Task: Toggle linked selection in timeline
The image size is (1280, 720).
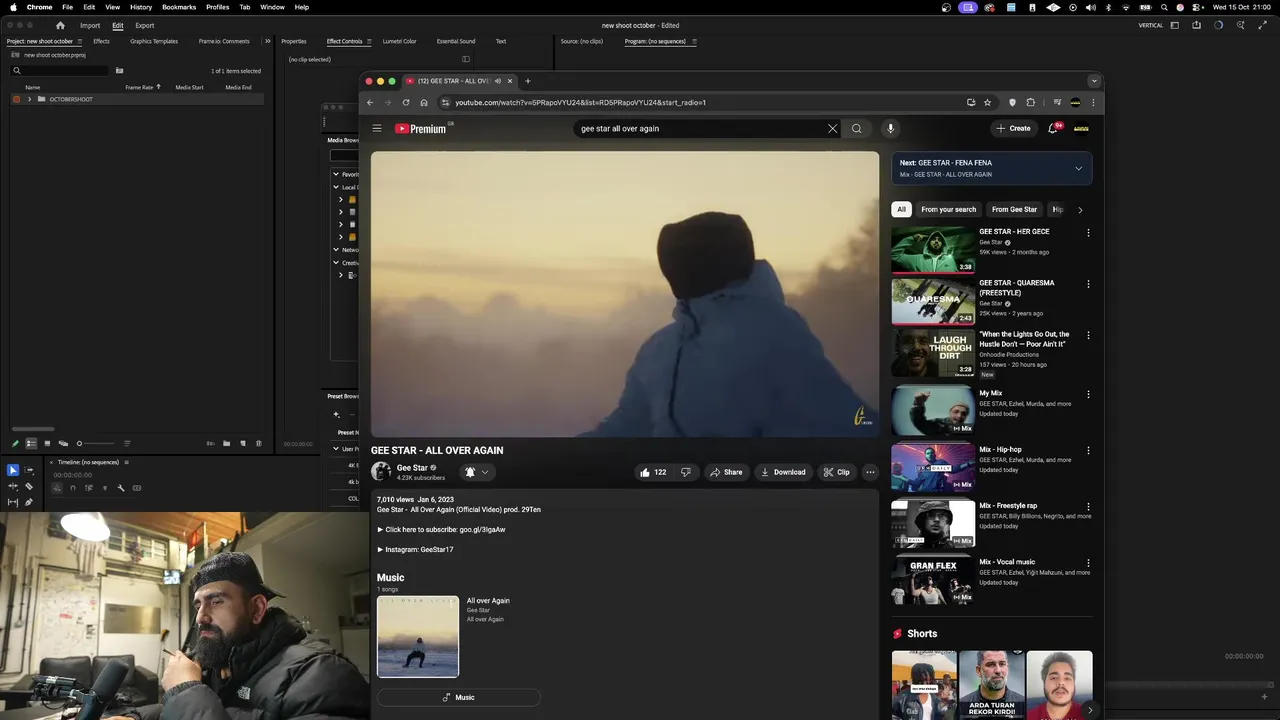Action: (89, 488)
